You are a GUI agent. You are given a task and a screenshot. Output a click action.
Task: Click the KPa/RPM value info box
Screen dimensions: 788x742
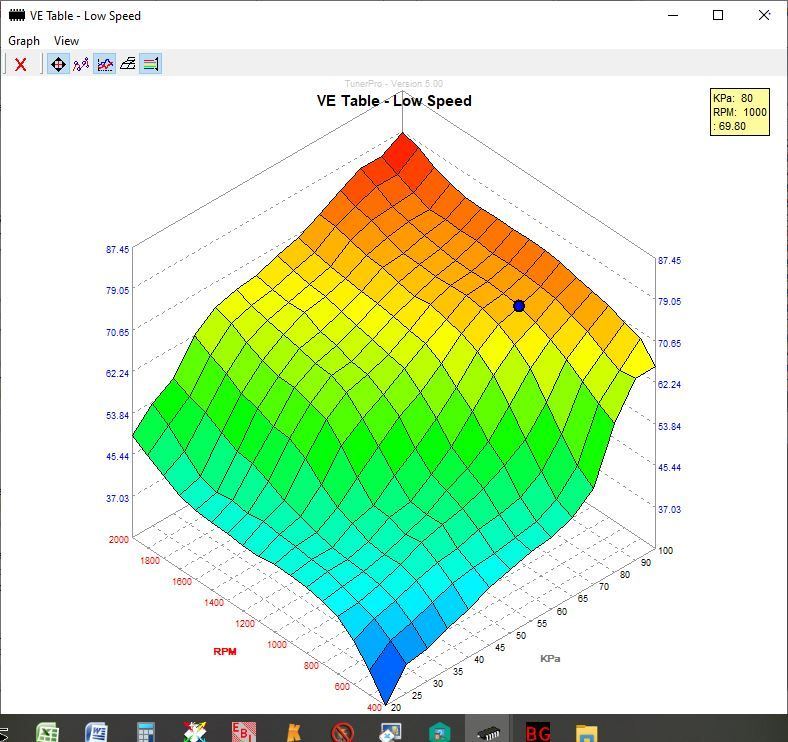click(x=739, y=112)
